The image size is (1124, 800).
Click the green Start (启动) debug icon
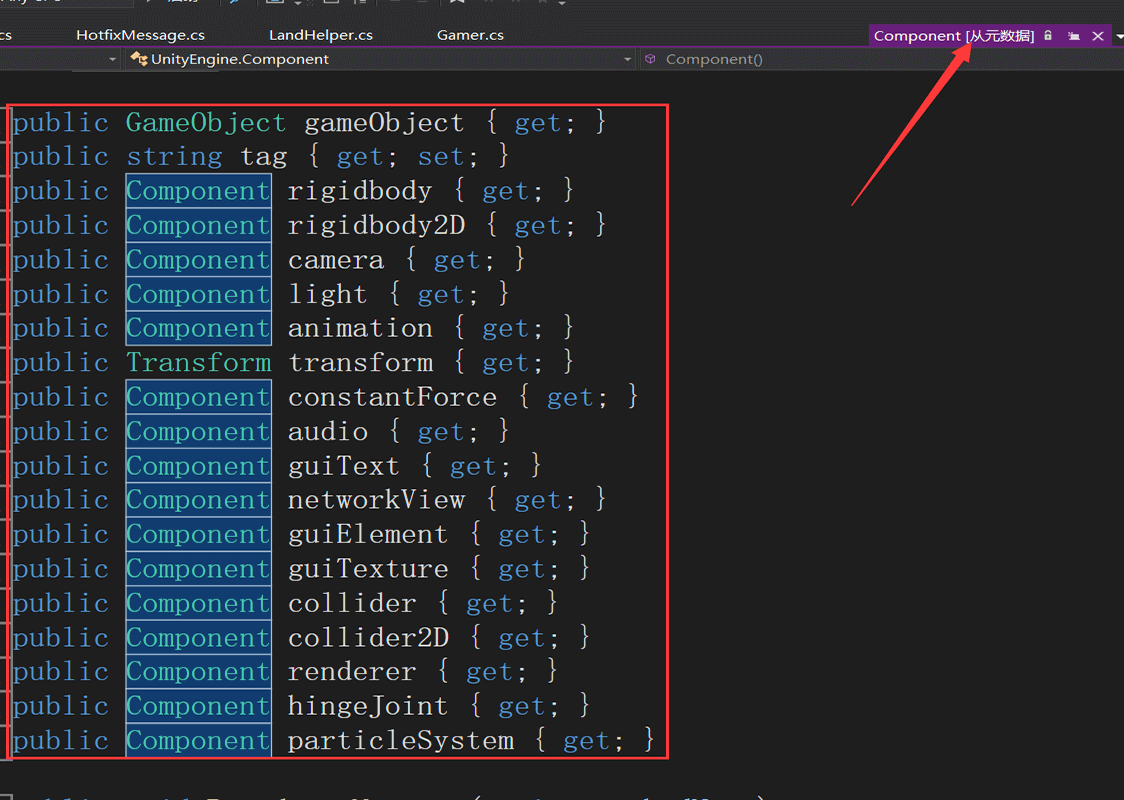146,5
